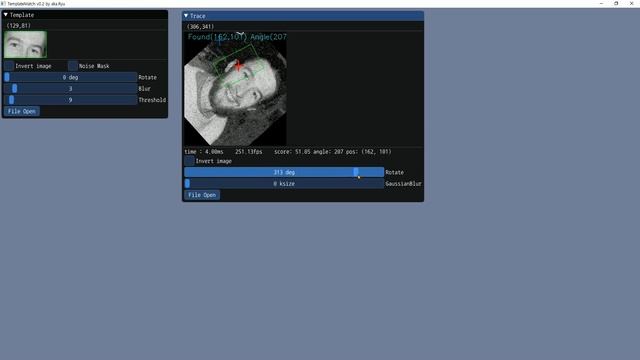This screenshot has width=640, height=360.
Task: Minimize the TemplateMatch window
Action: (x=601, y=4)
